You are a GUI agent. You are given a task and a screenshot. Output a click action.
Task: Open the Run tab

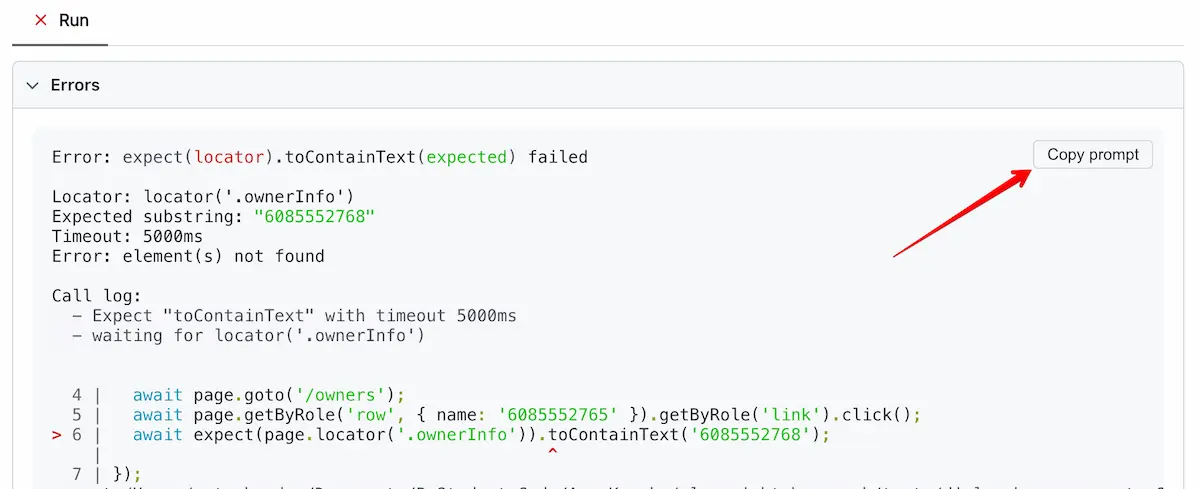click(73, 20)
